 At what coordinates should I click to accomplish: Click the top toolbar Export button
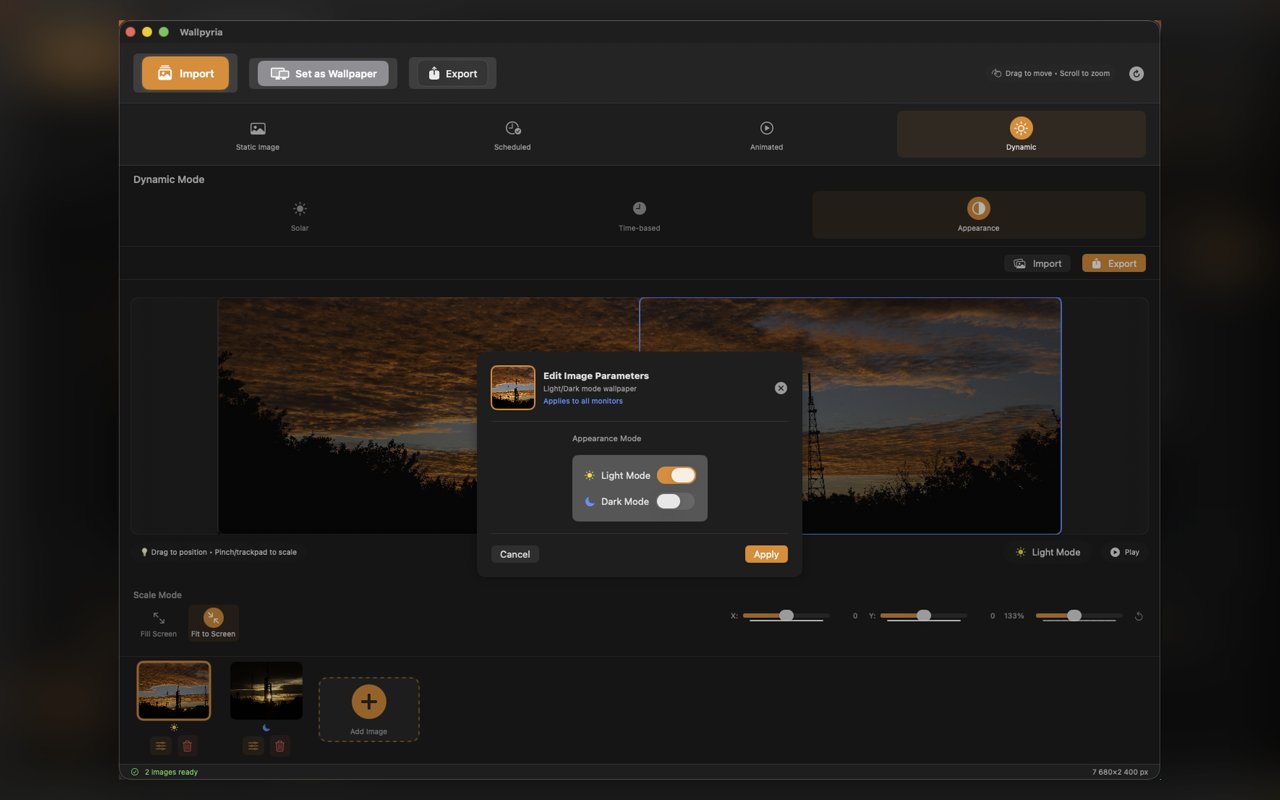click(x=452, y=73)
